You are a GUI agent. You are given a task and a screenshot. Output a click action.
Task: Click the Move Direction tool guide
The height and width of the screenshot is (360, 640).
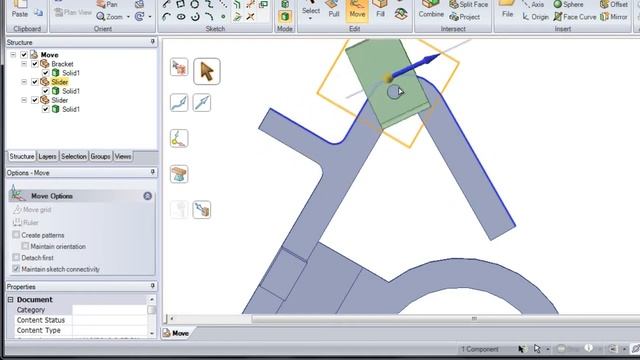tap(202, 102)
